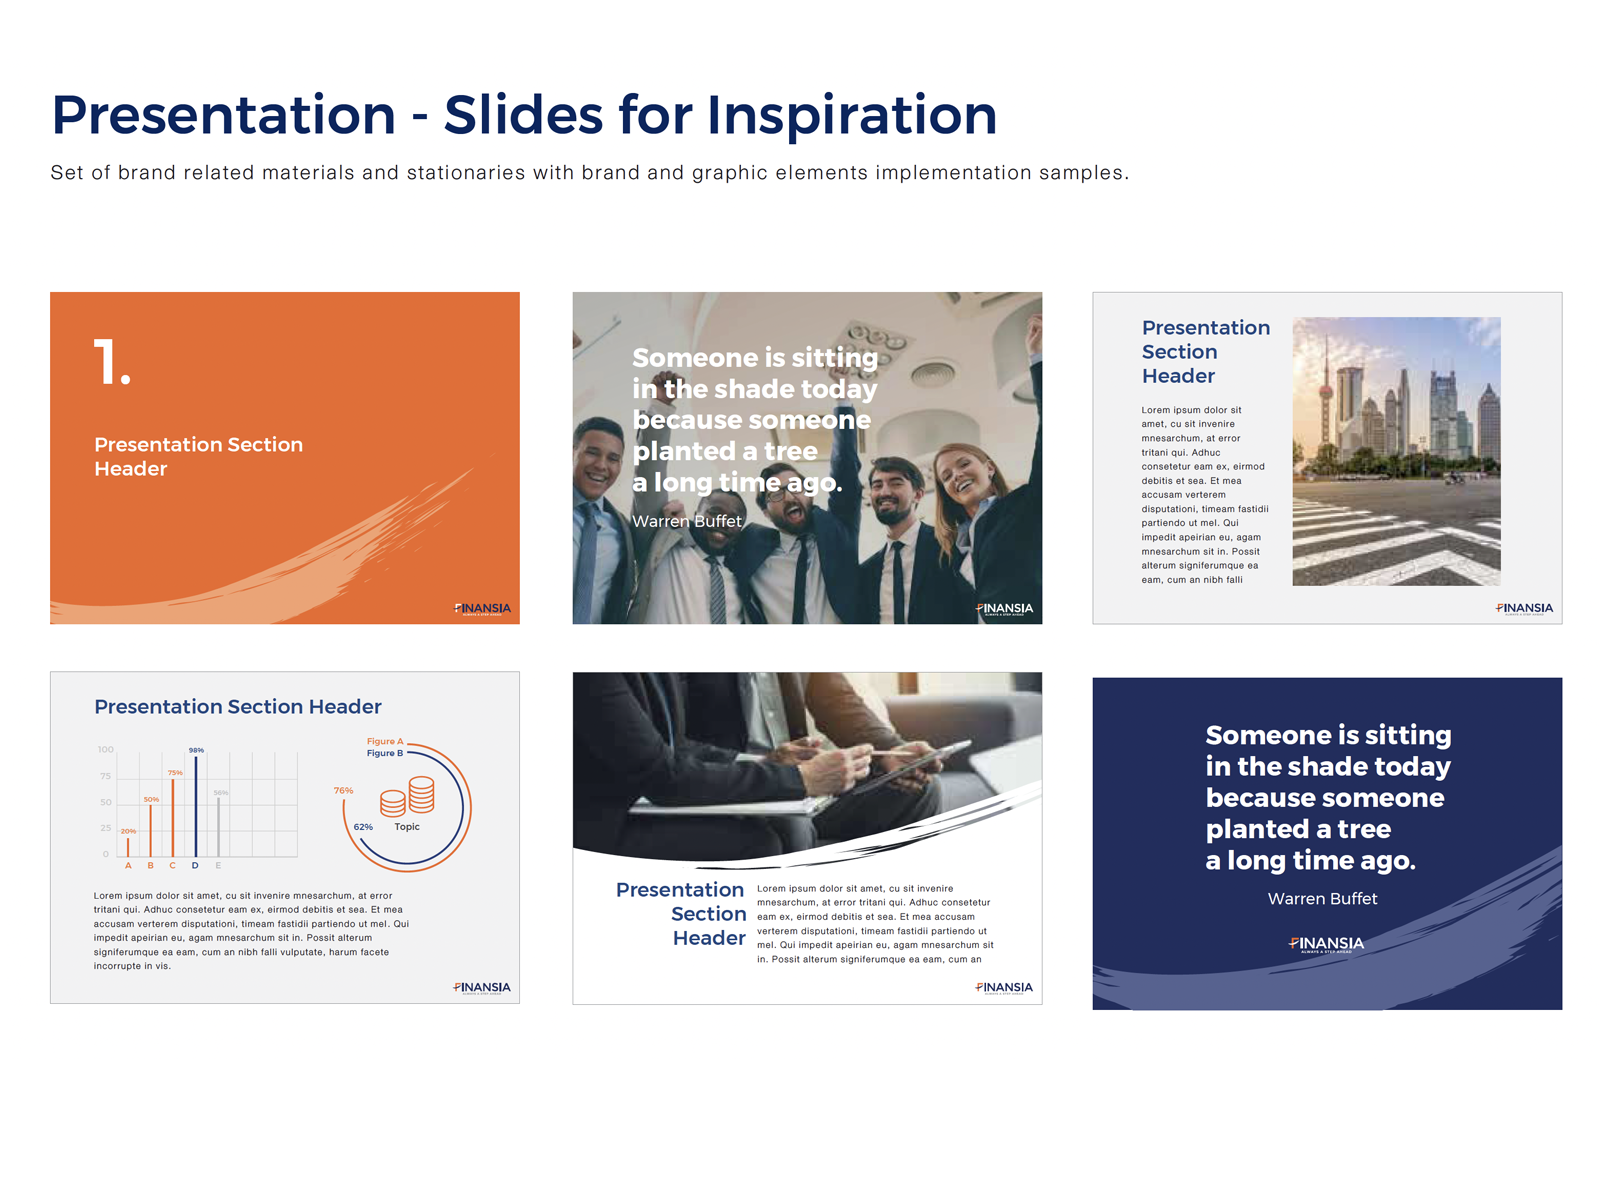Click the coin stack icon in donut chart
This screenshot has width=1600, height=1200.
pos(408,797)
